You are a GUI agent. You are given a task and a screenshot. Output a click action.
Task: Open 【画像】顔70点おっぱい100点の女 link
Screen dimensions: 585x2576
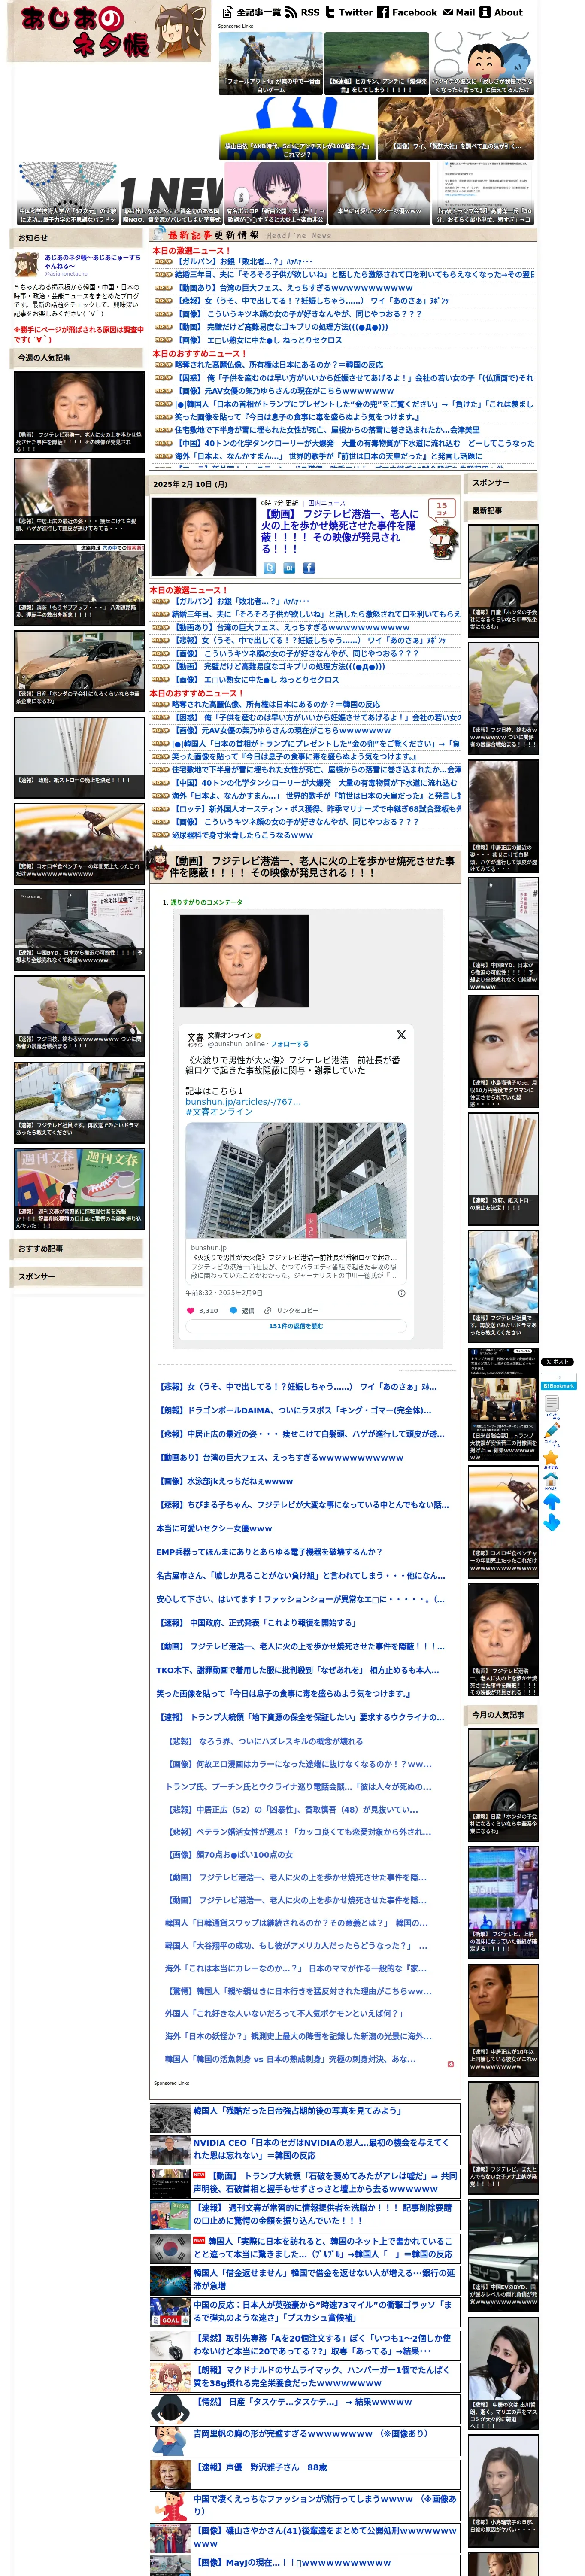click(x=230, y=1855)
